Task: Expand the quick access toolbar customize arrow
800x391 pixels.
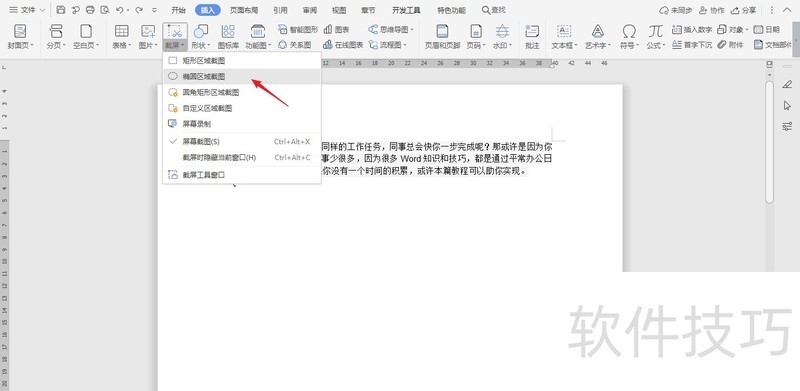Action: point(155,10)
